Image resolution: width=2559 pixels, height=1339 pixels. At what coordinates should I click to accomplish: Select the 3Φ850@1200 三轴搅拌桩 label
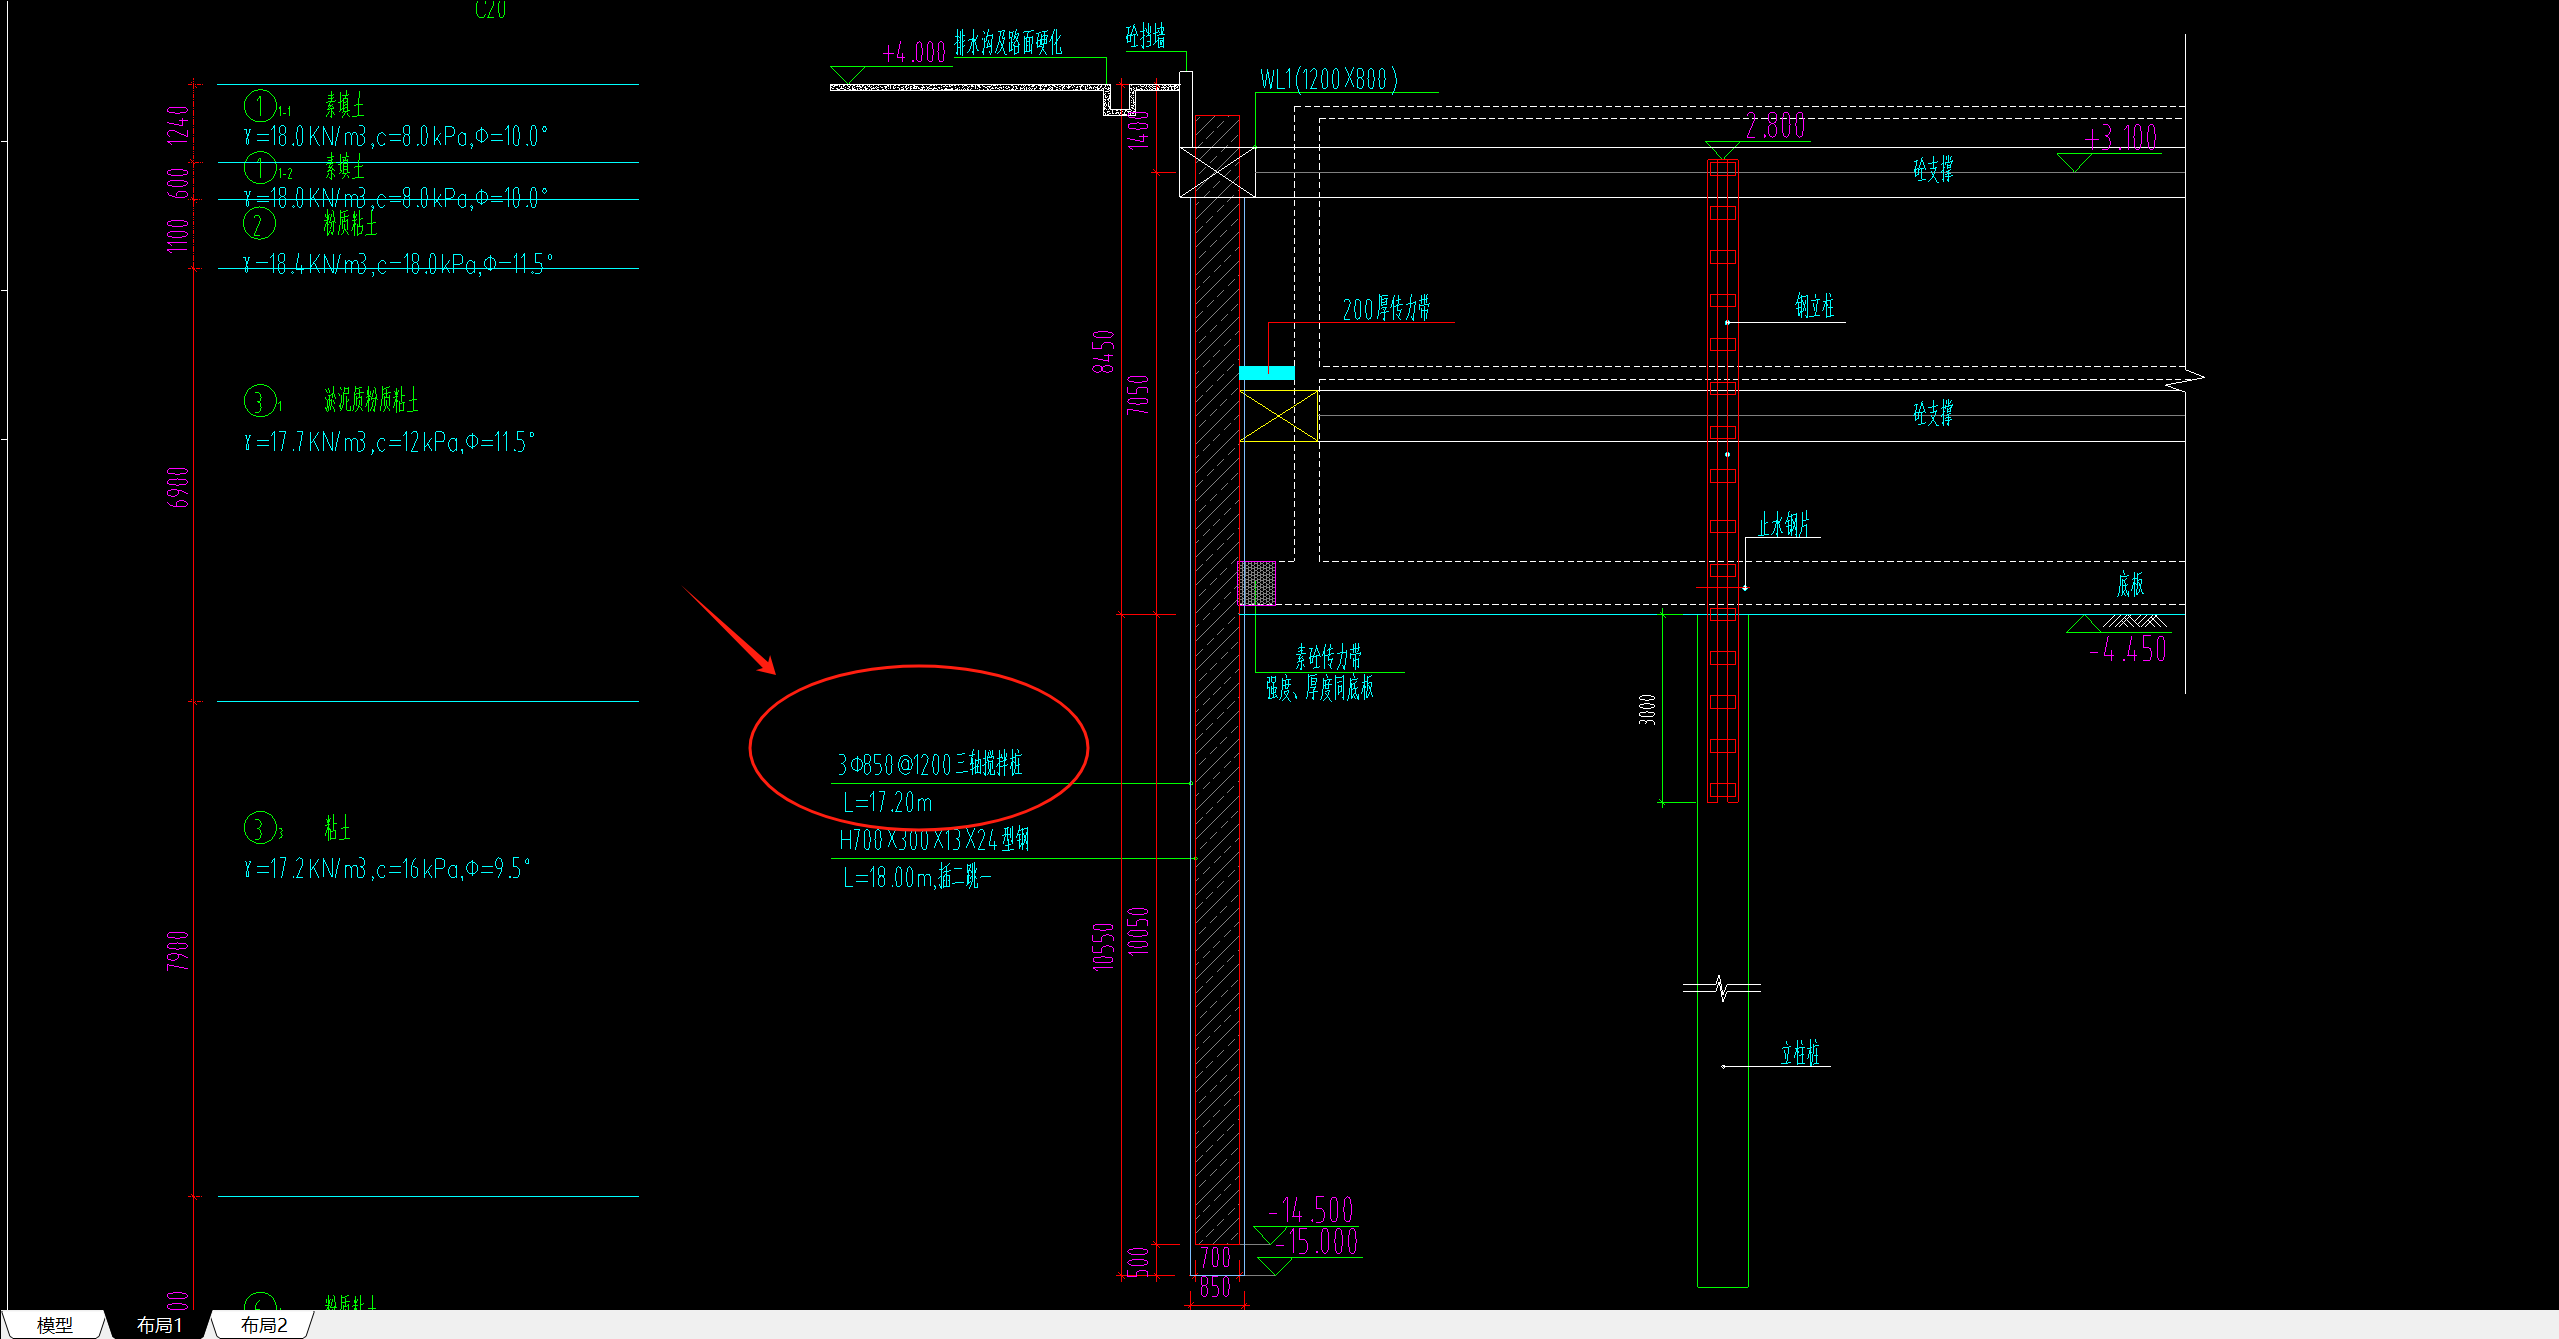[930, 764]
